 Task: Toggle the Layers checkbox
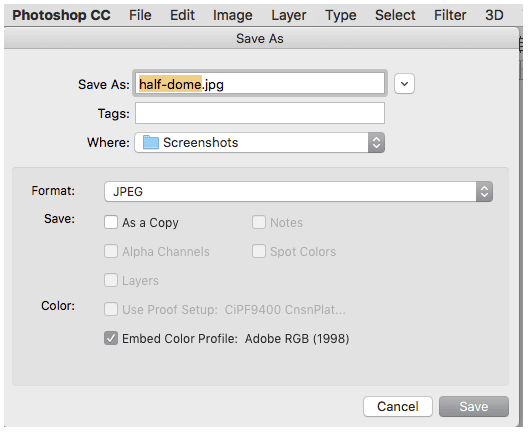click(111, 280)
